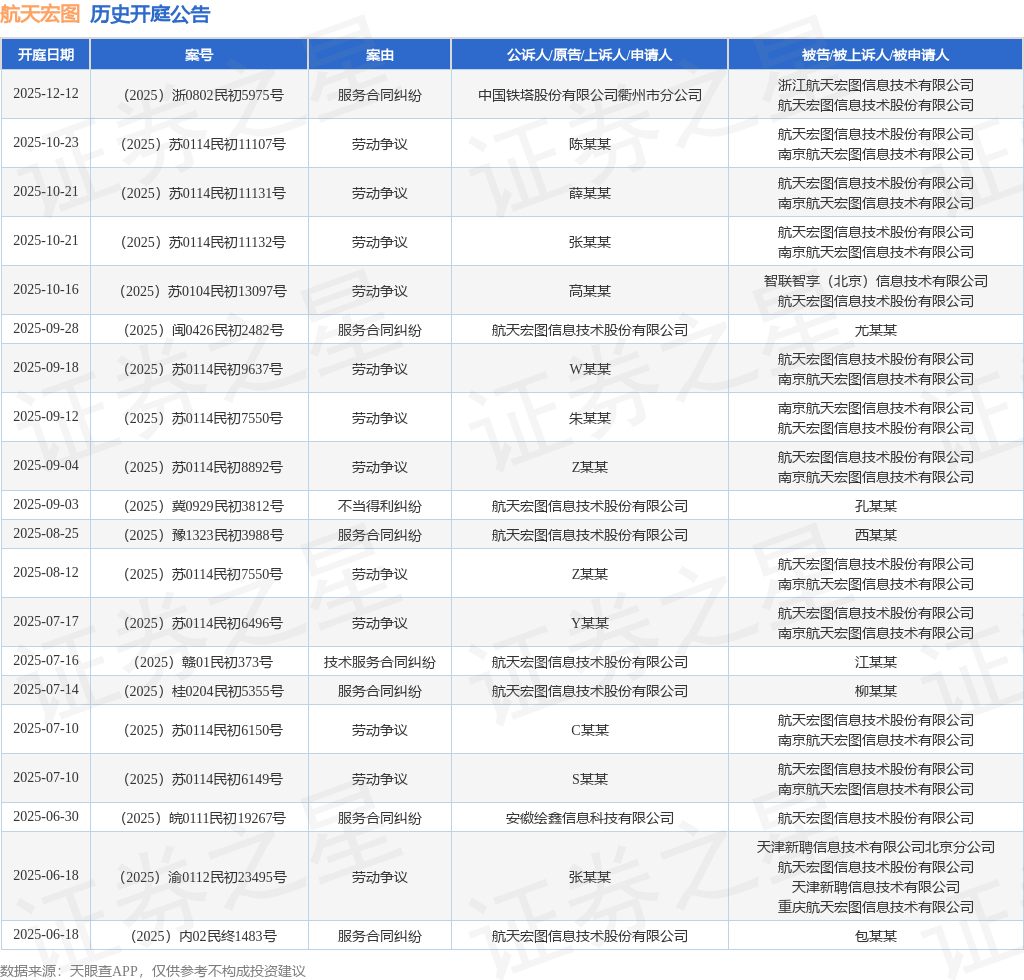This screenshot has width=1024, height=980.
Task: Click defendant 江某某
Action: (x=876, y=663)
